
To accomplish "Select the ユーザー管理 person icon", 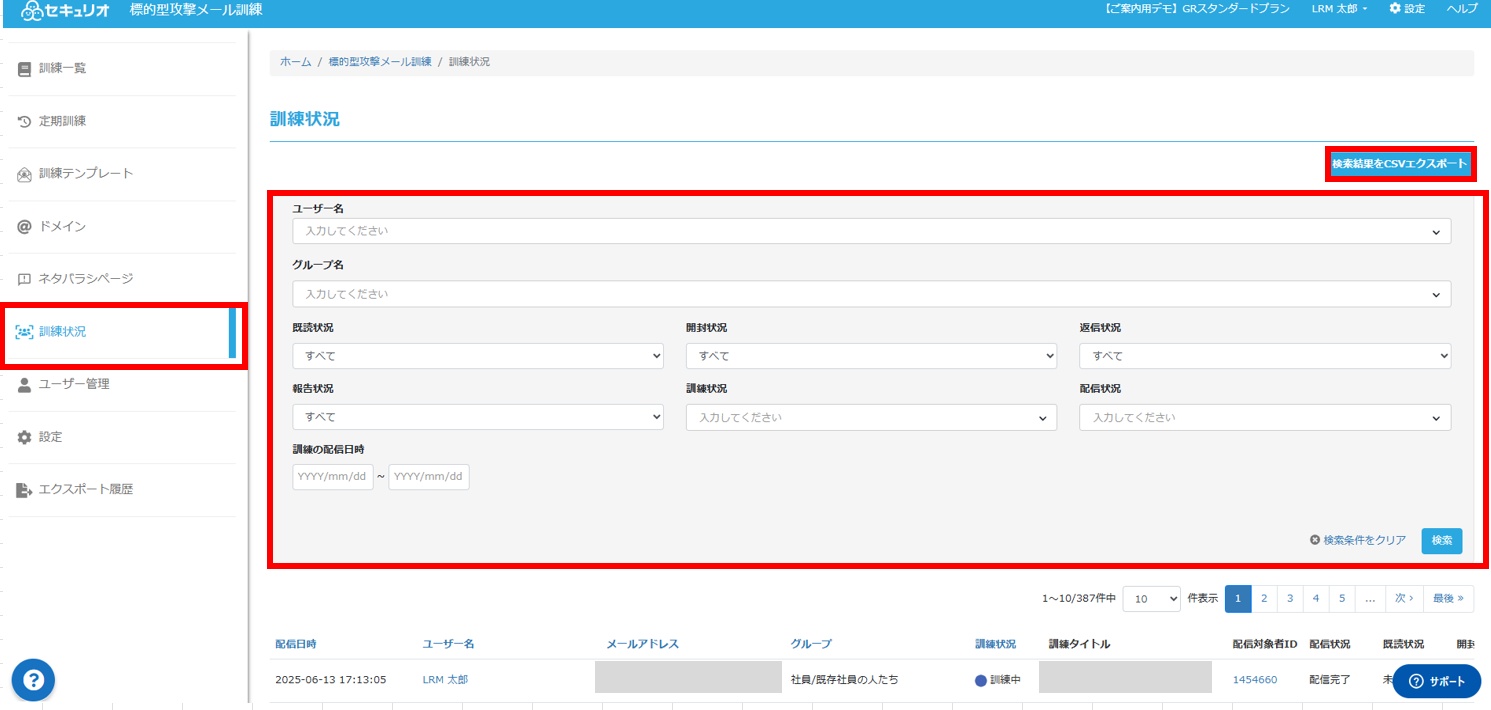I will click(x=25, y=384).
